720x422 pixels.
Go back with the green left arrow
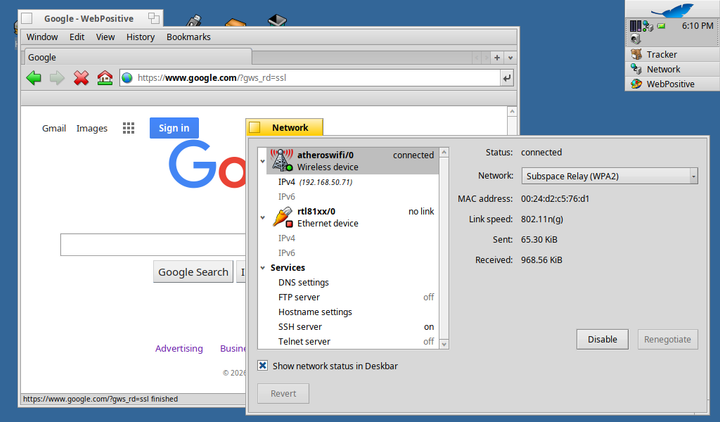pos(34,78)
